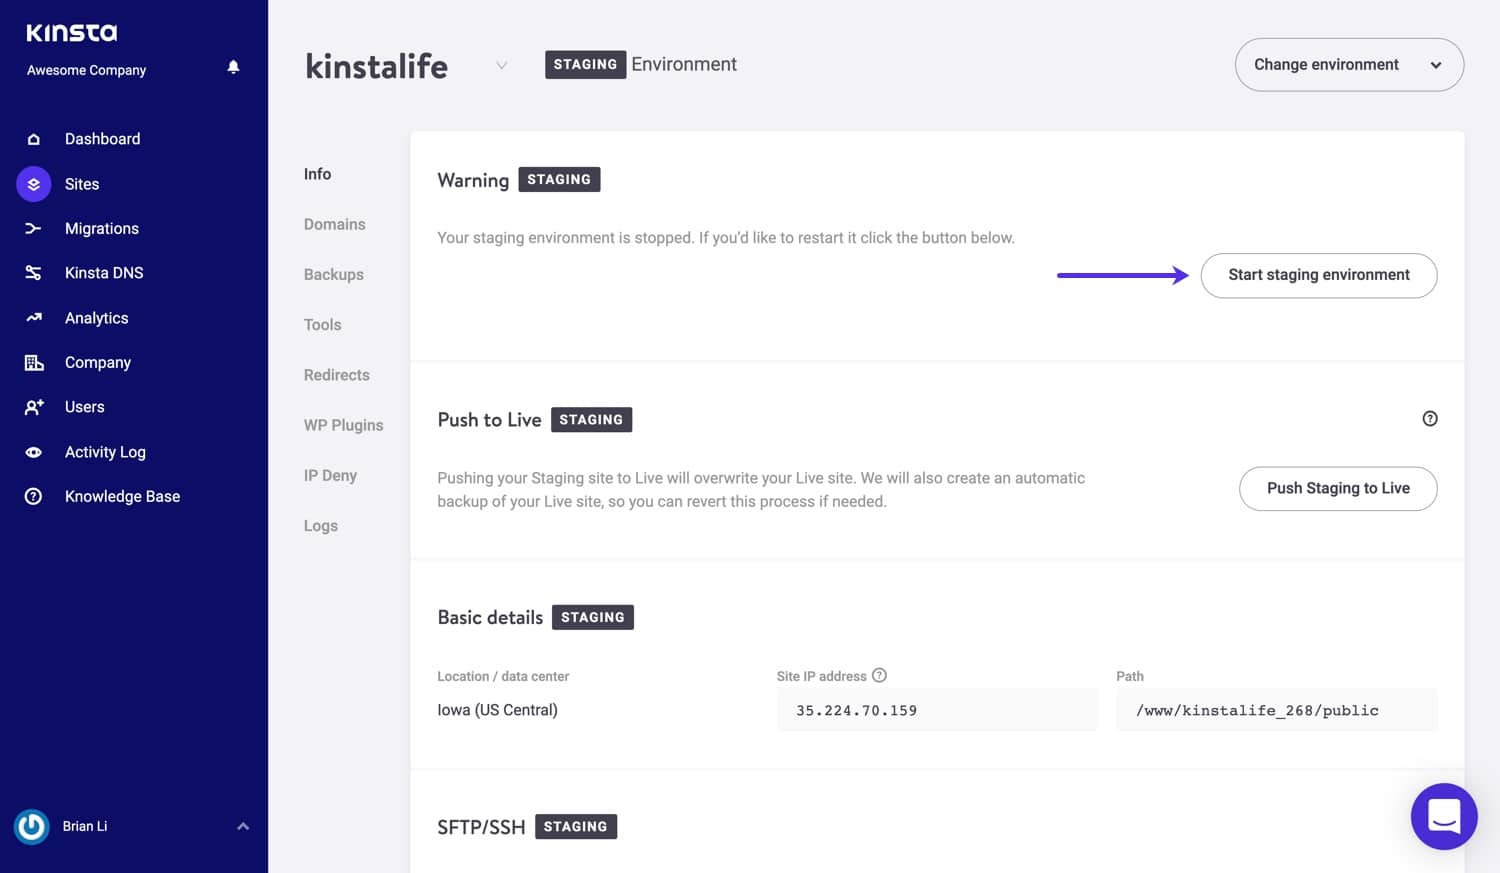Viewport: 1500px width, 873px height.
Task: Click the Site IP address field
Action: pos(937,710)
